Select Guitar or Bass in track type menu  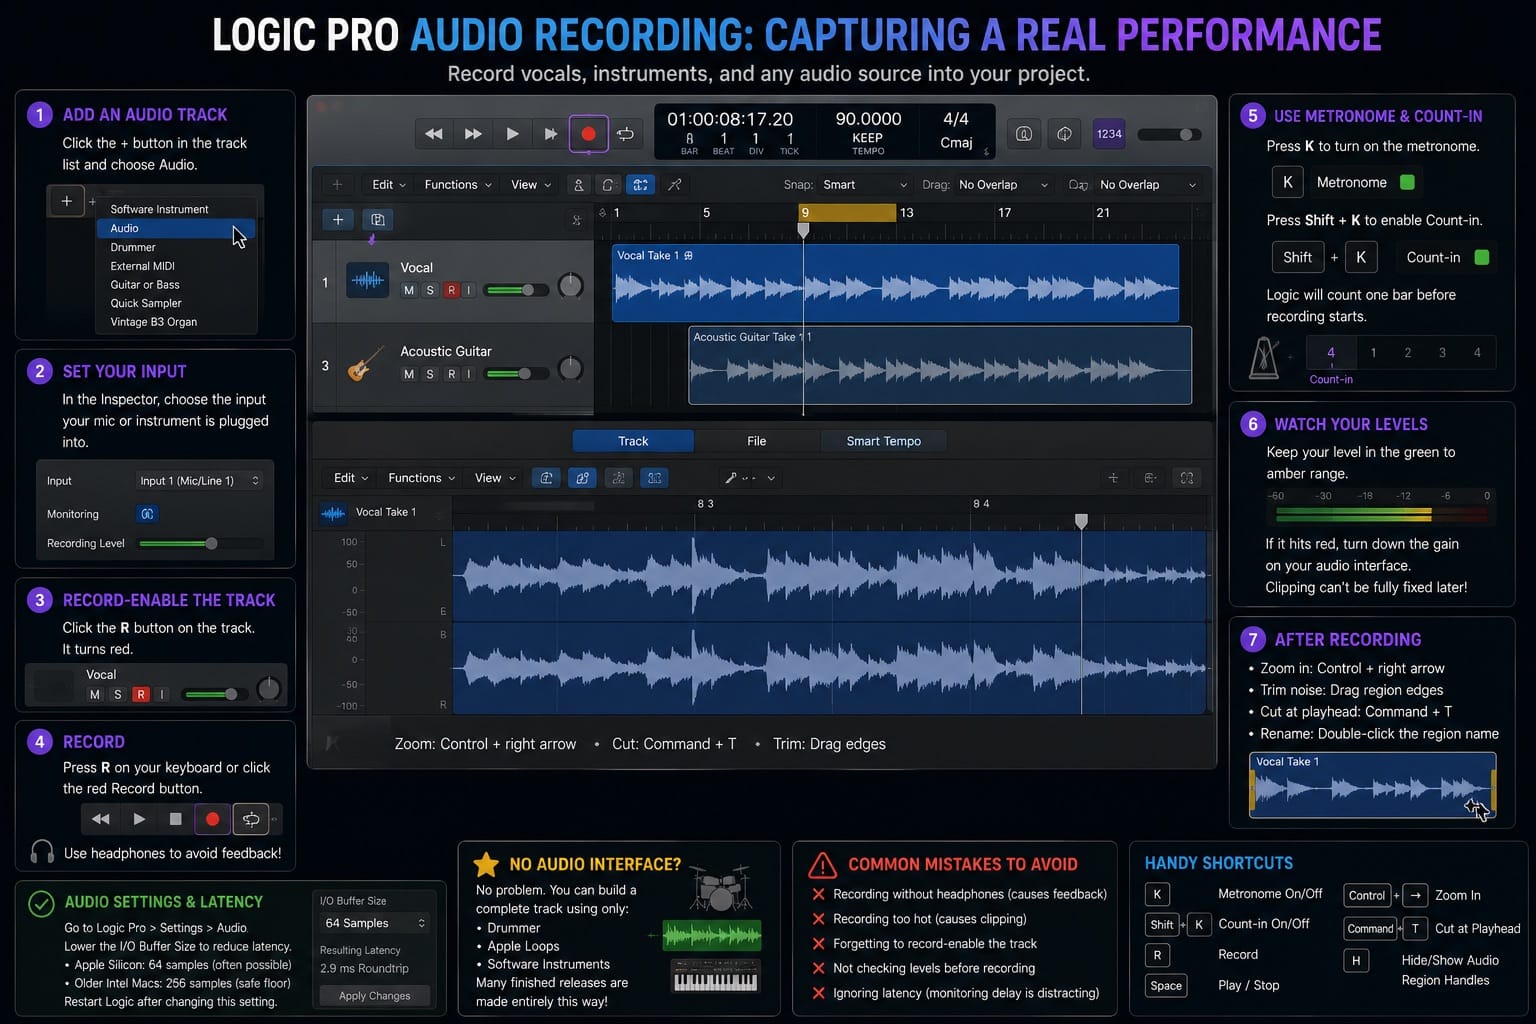point(176,285)
